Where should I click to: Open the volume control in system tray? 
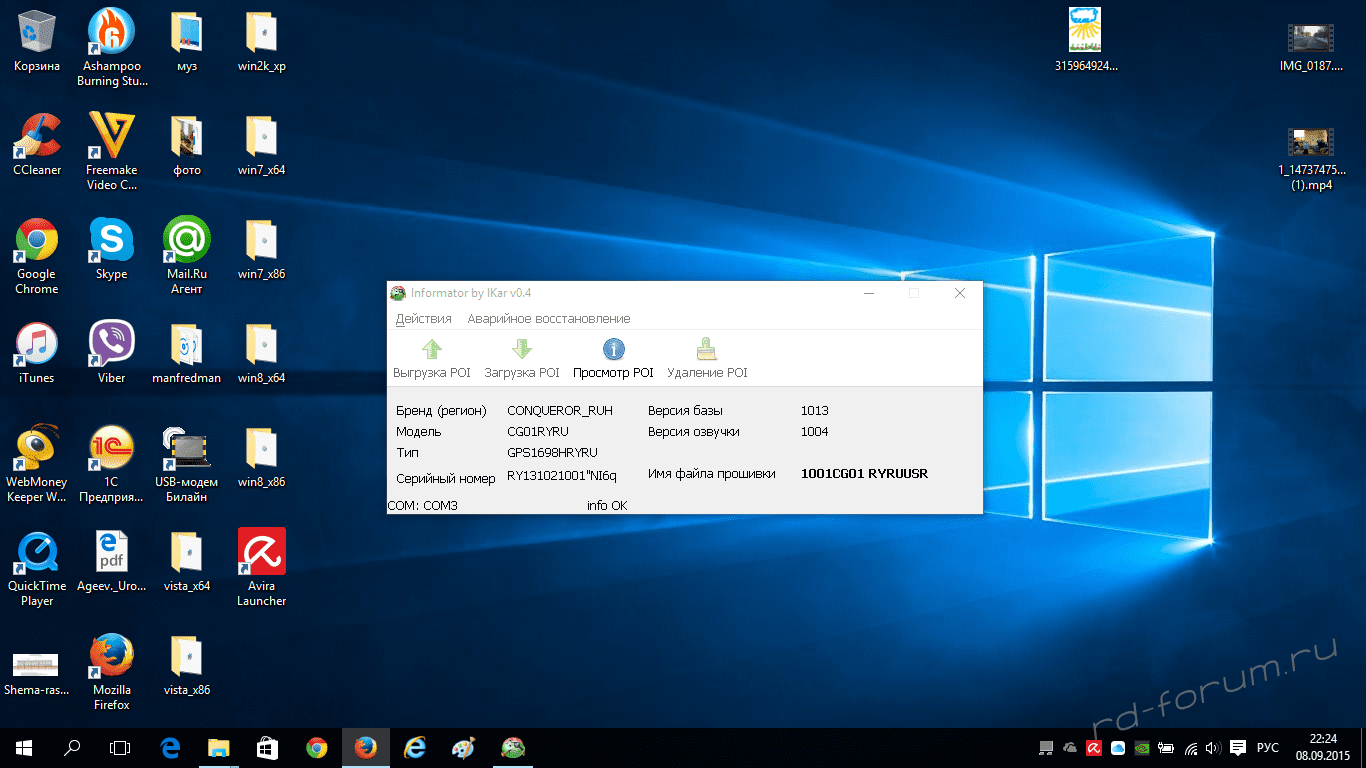[x=1213, y=748]
